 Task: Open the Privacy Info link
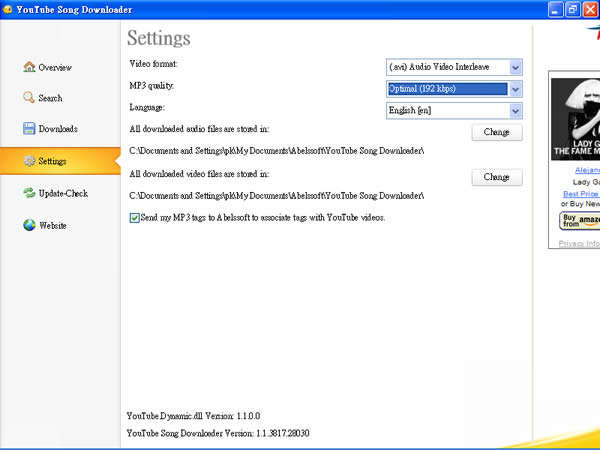[579, 243]
